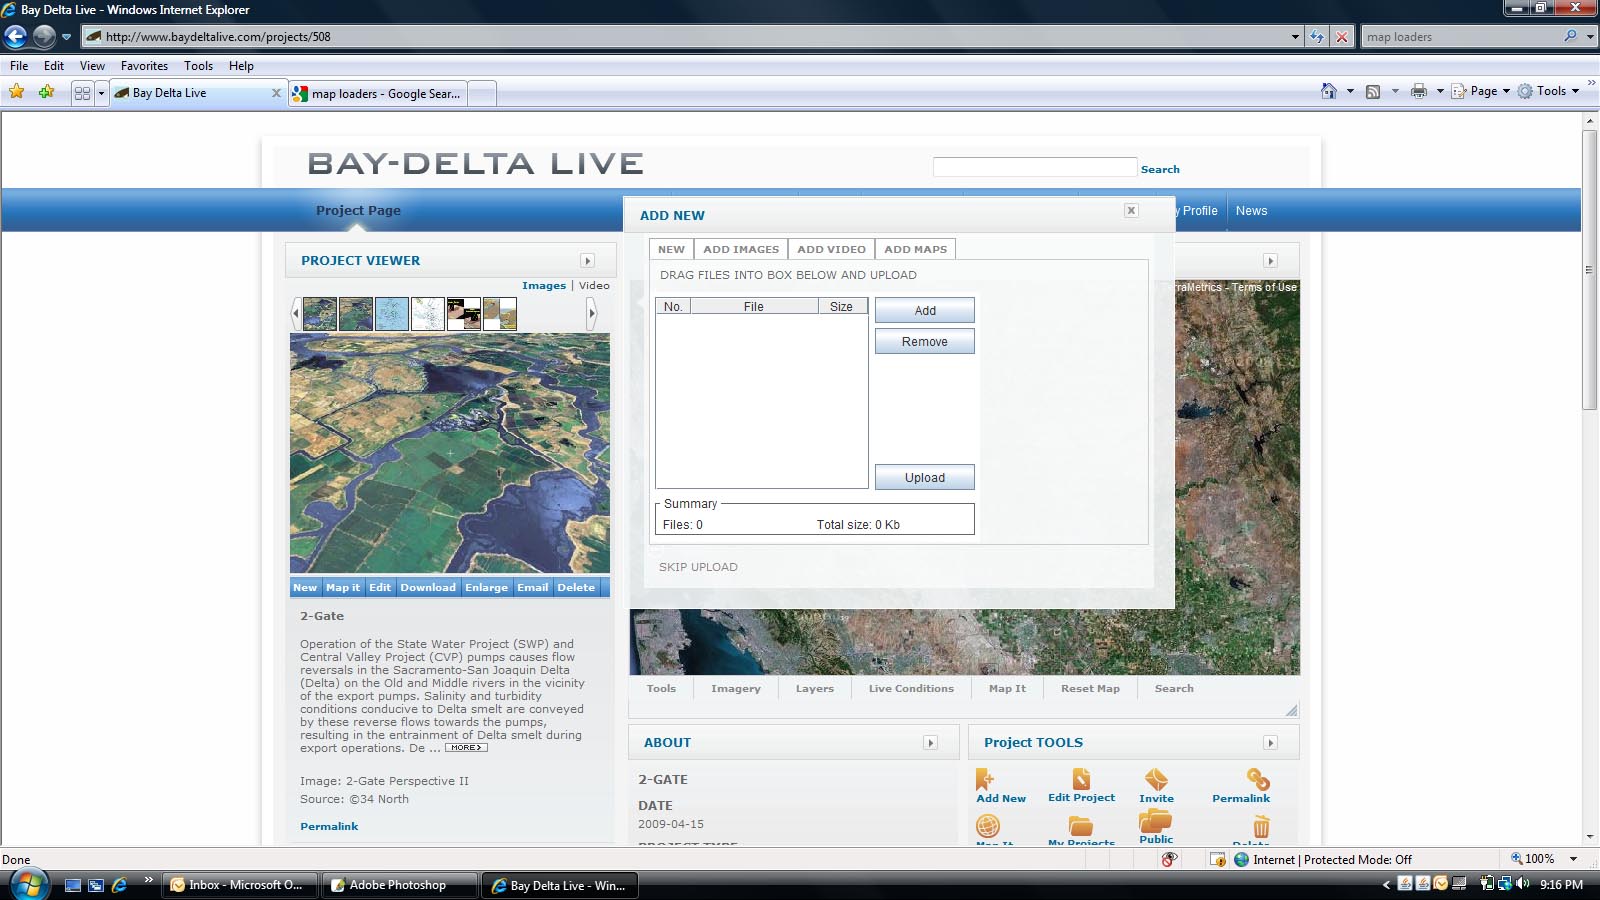Click the Live Conditions map toolbar item
1600x900 pixels.
(x=911, y=689)
